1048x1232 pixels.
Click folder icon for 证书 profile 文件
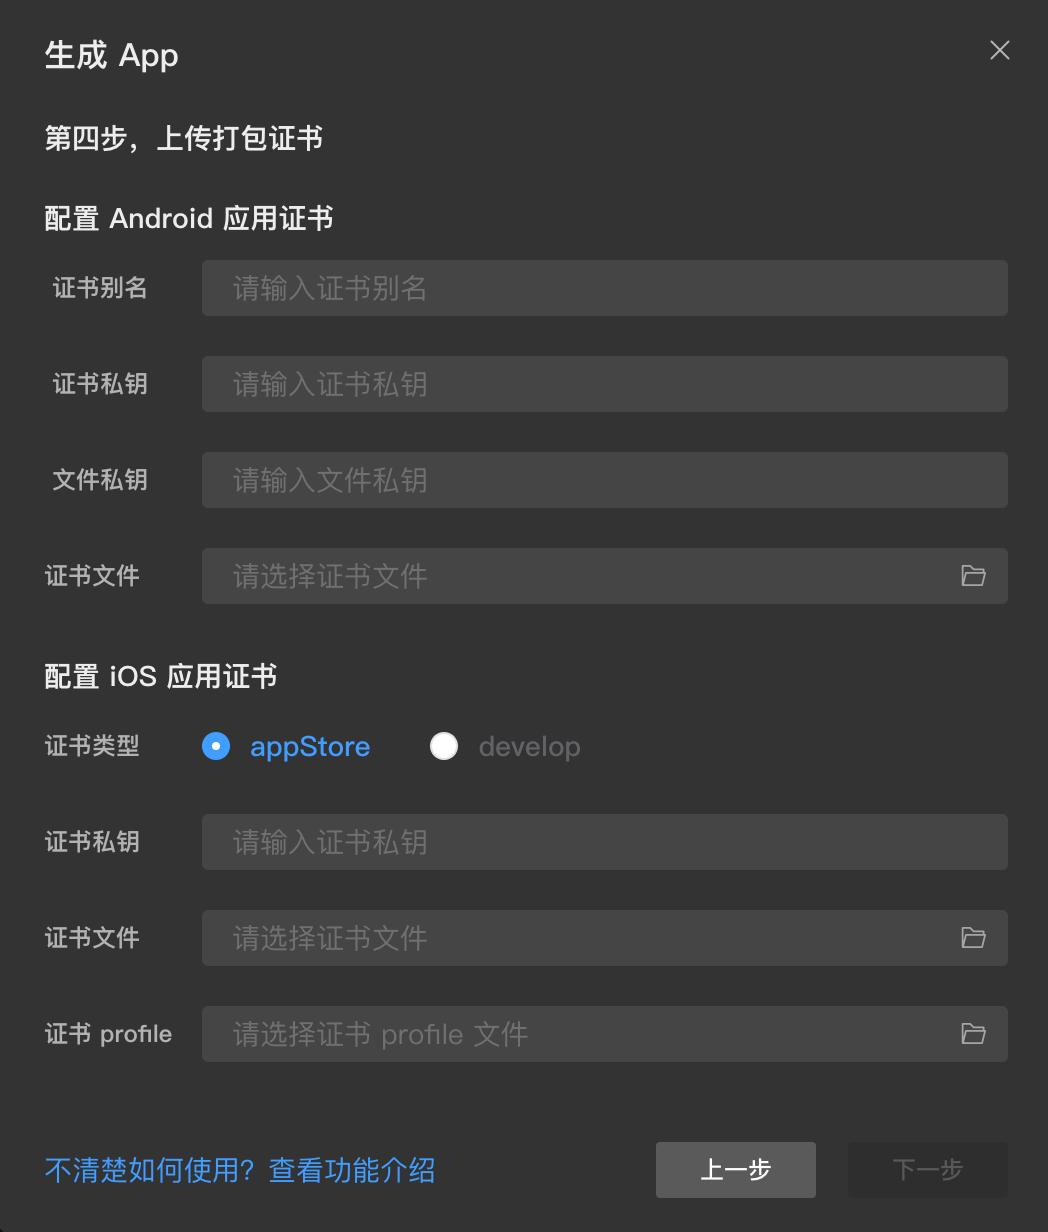point(973,1034)
